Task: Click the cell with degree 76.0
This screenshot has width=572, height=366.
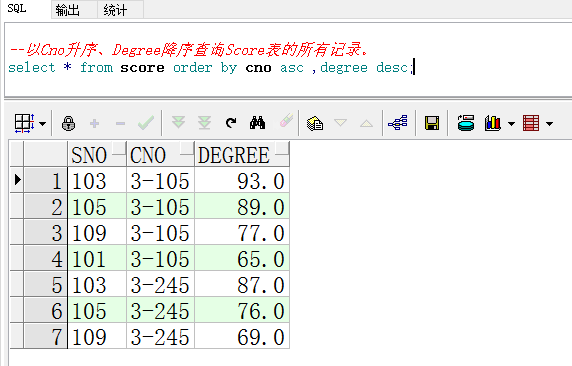Action: [x=242, y=311]
